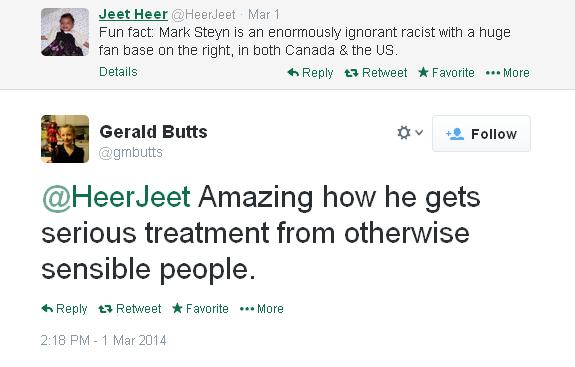Favorite Jeet Heer's tweet with star
This screenshot has width=575, height=367.
(x=446, y=73)
